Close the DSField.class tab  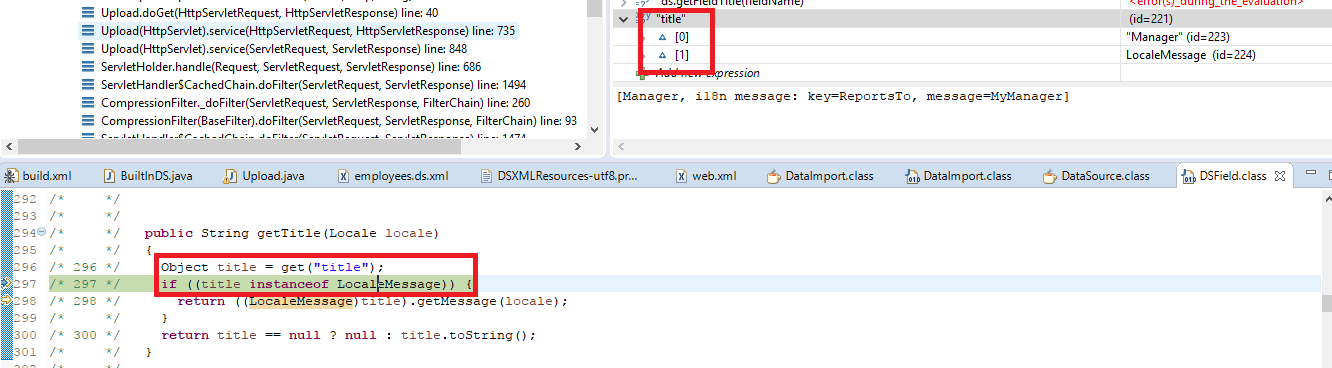point(1280,176)
